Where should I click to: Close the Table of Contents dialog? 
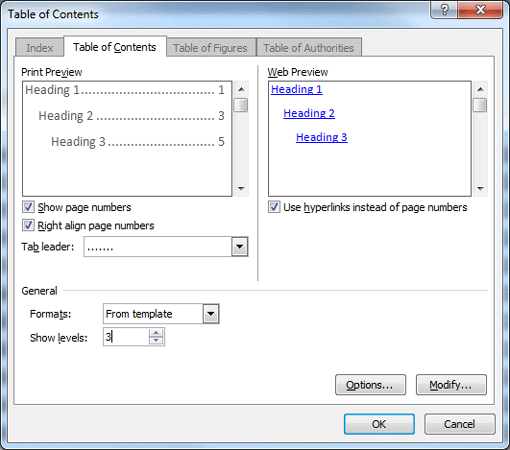click(x=480, y=10)
